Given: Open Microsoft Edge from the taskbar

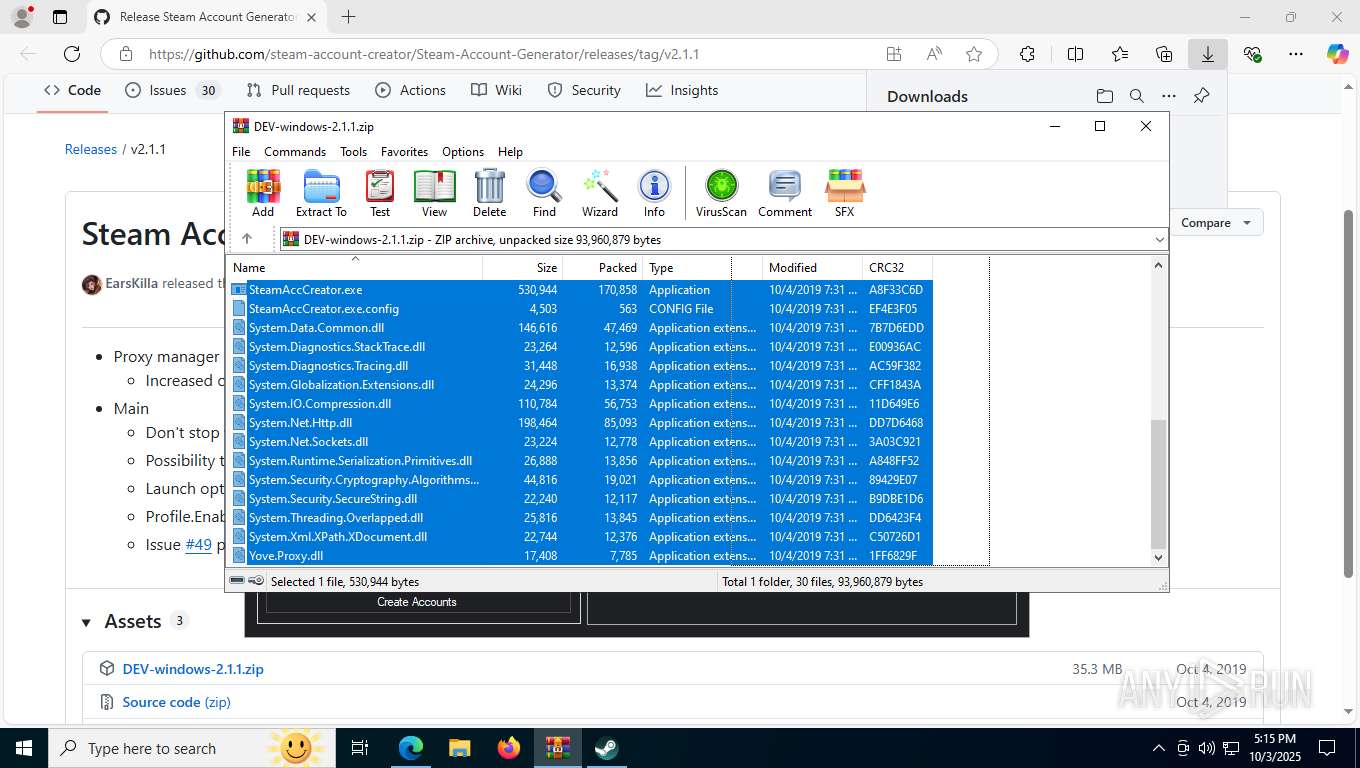Looking at the screenshot, I should click(x=410, y=748).
